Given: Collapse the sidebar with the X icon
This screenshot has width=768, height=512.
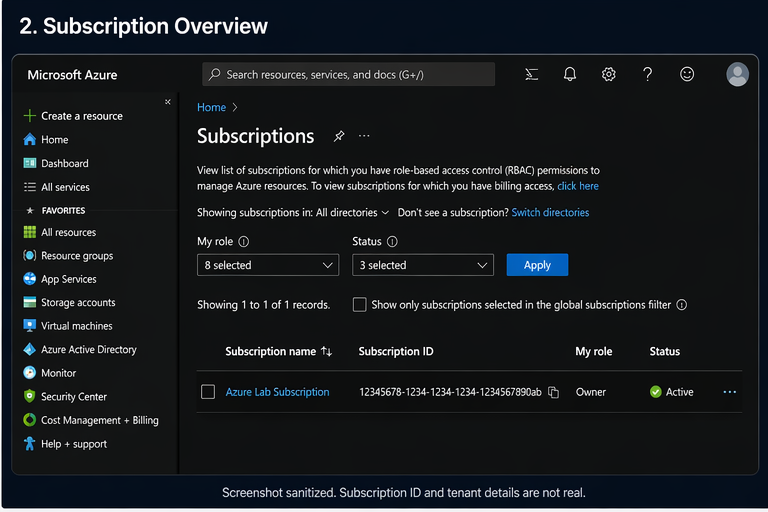Looking at the screenshot, I should coord(168,102).
